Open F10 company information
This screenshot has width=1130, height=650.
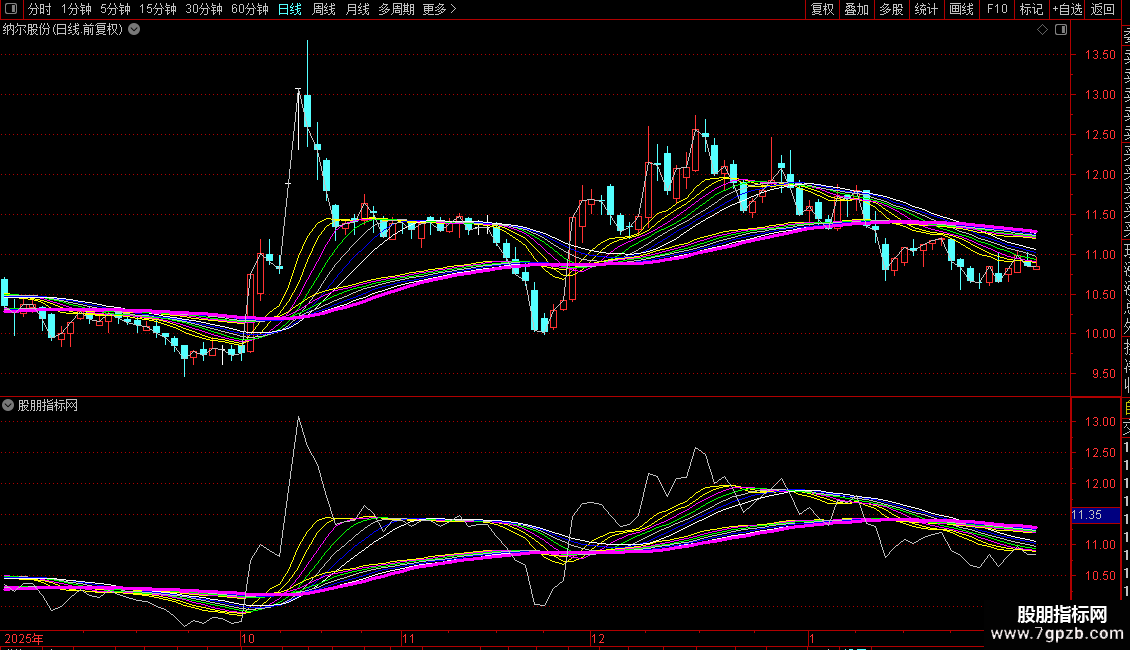(997, 10)
